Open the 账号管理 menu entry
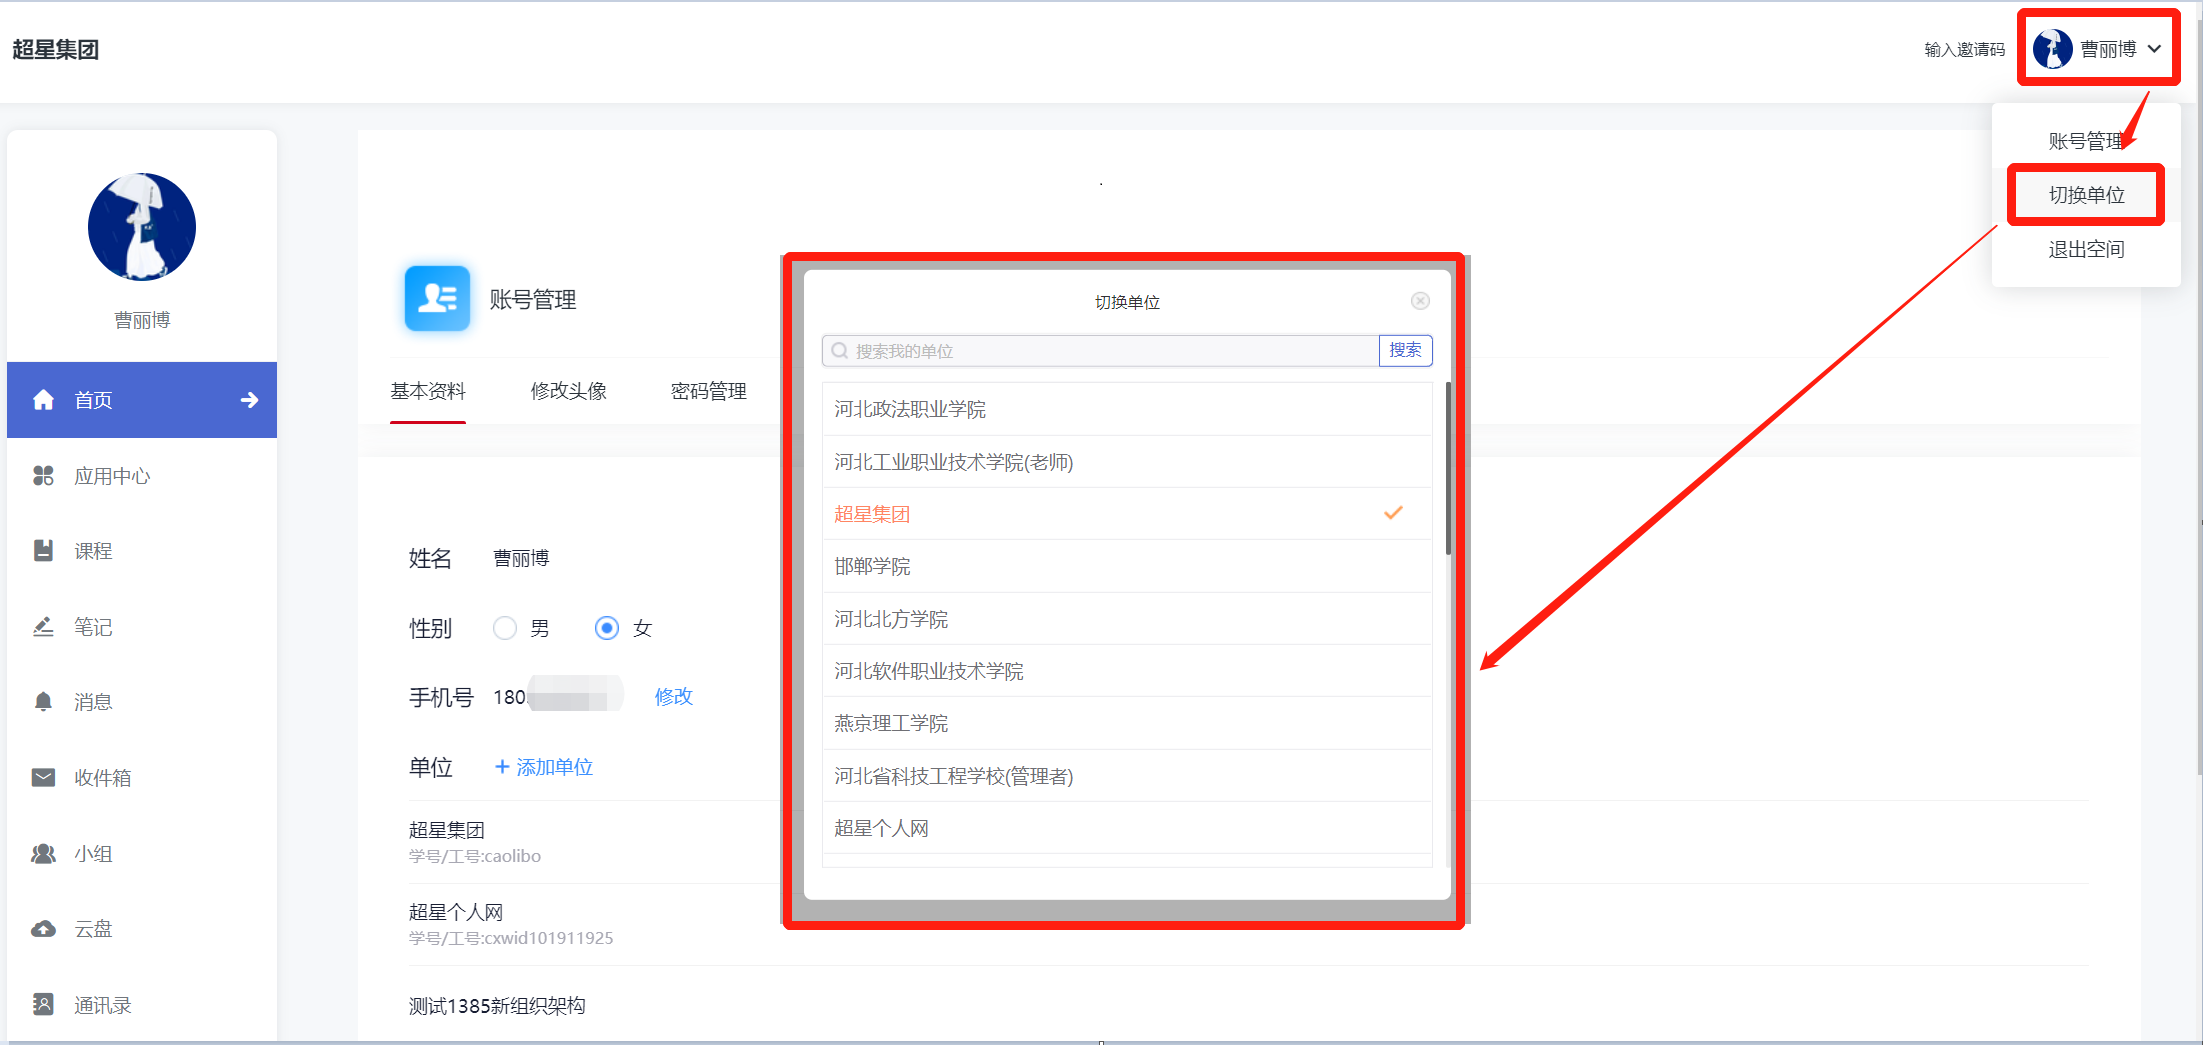 2086,141
